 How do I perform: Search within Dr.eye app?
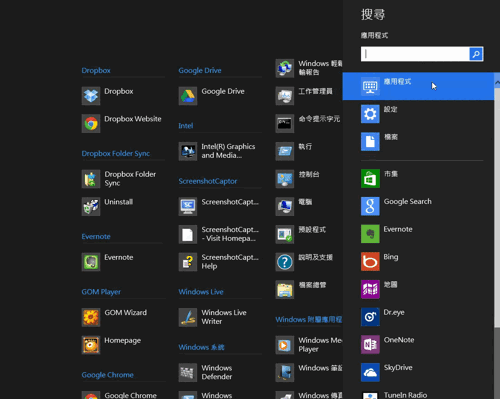pos(418,317)
